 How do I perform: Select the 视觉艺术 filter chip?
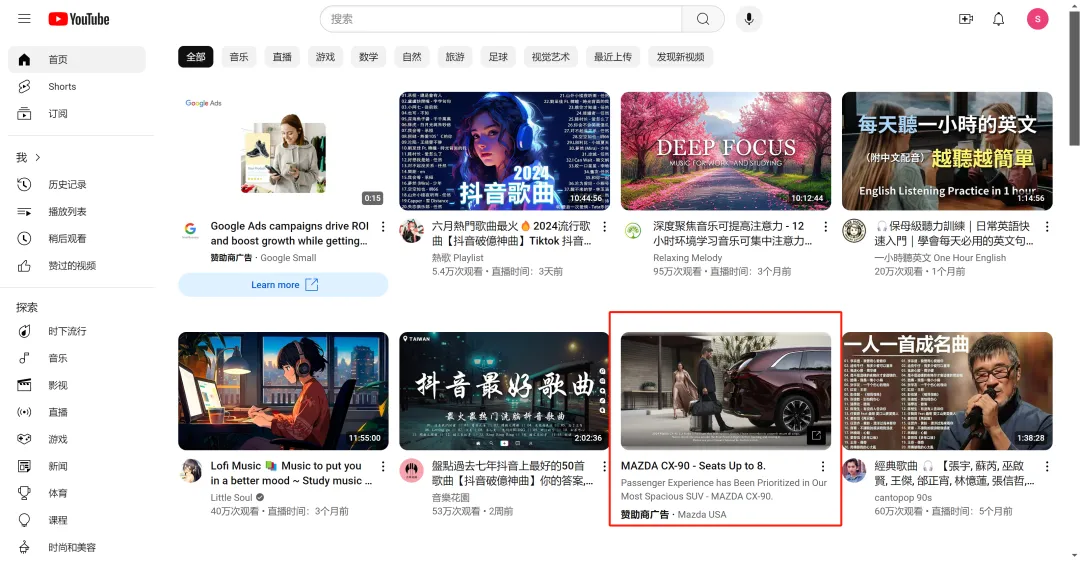(x=550, y=57)
